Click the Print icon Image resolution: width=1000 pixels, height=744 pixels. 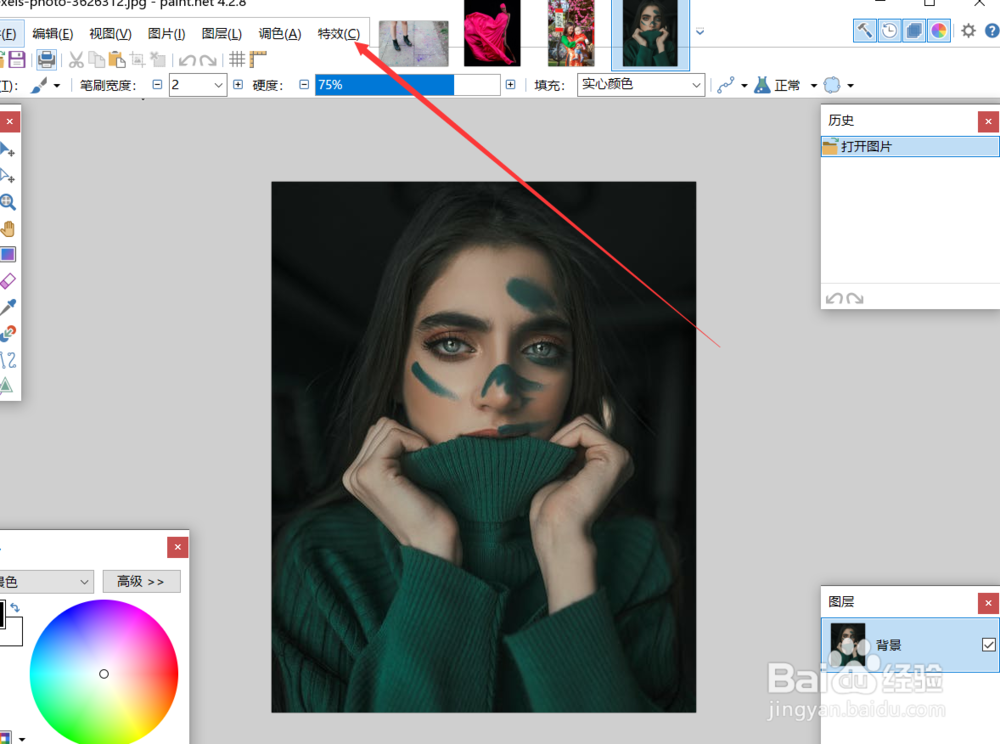pyautogui.click(x=46, y=60)
